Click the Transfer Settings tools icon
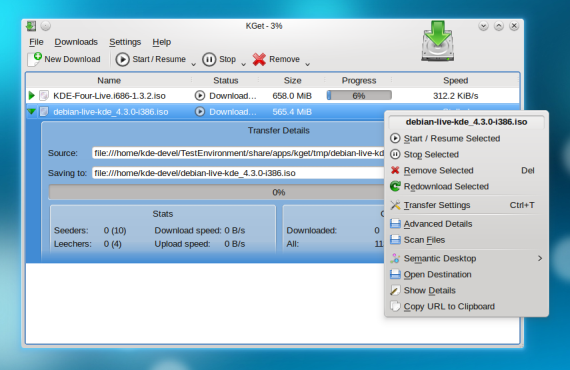 [395, 205]
